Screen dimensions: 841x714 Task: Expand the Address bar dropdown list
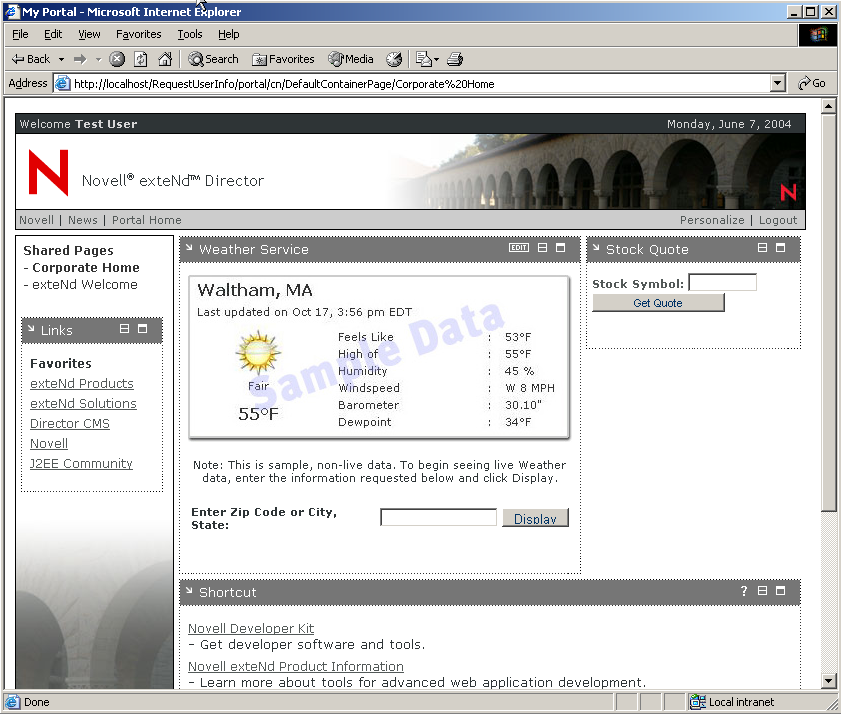778,83
